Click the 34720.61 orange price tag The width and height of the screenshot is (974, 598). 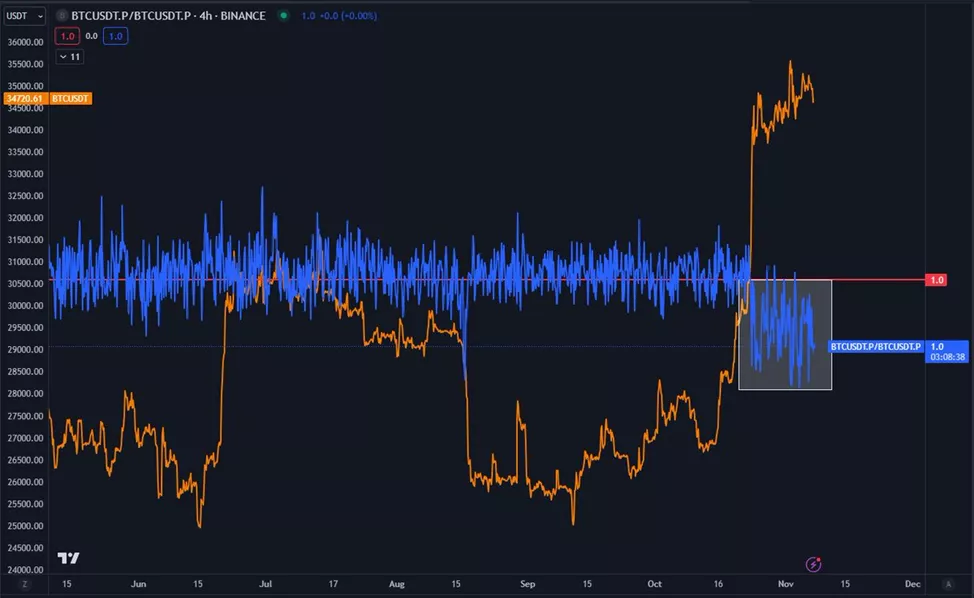24,98
